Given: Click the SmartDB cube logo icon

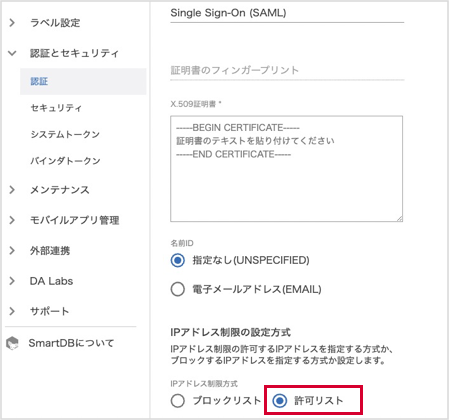Looking at the screenshot, I should click(x=13, y=343).
